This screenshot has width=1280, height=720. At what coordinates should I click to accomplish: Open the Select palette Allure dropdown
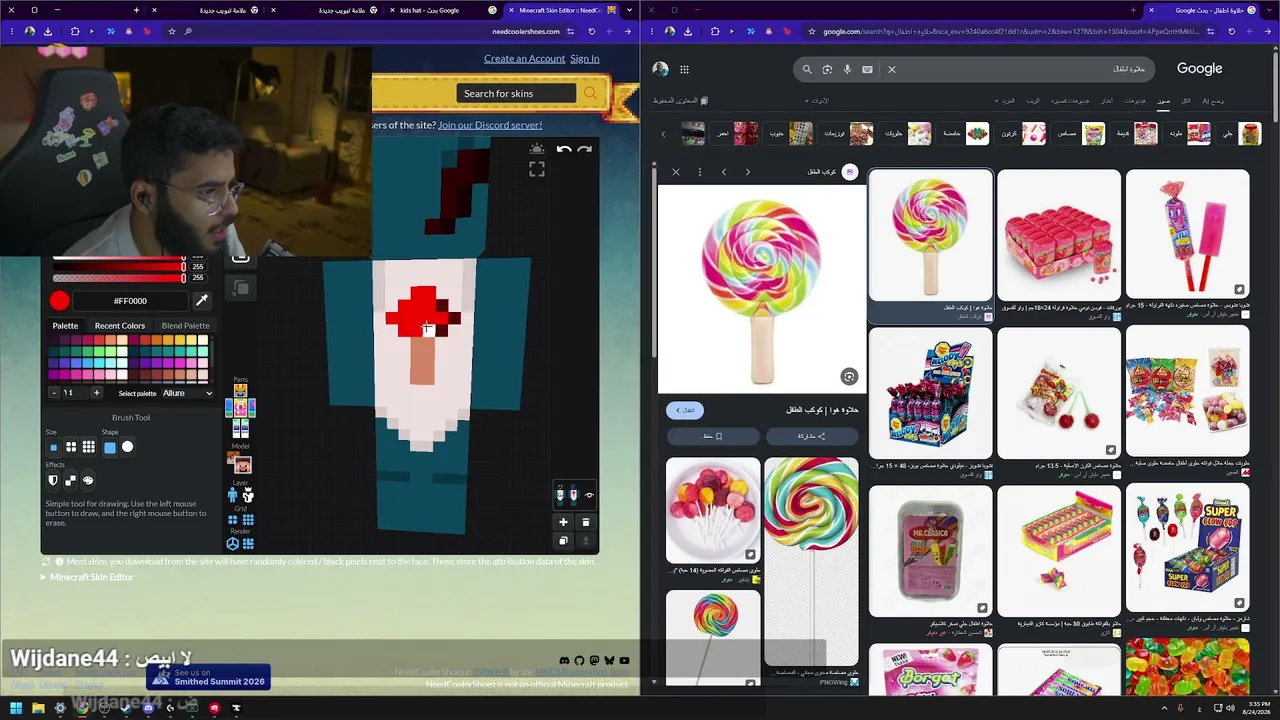click(188, 393)
